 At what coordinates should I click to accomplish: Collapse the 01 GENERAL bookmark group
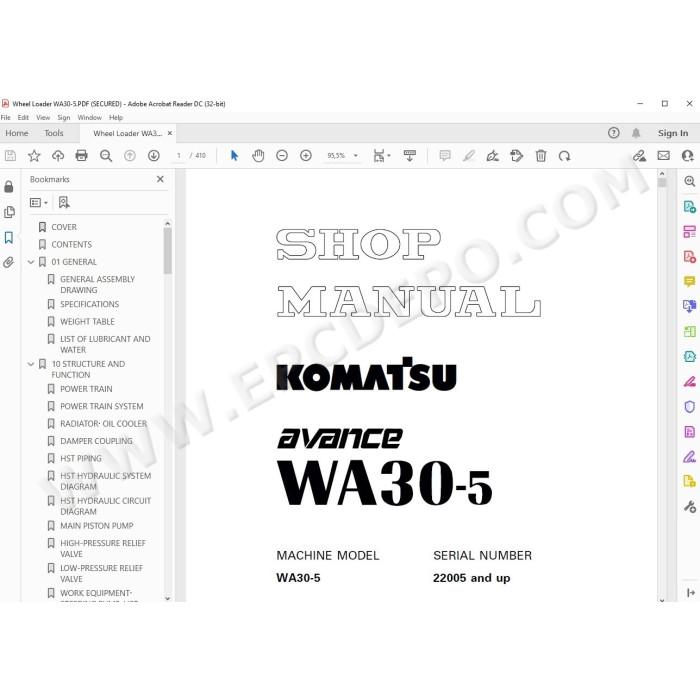[x=31, y=262]
